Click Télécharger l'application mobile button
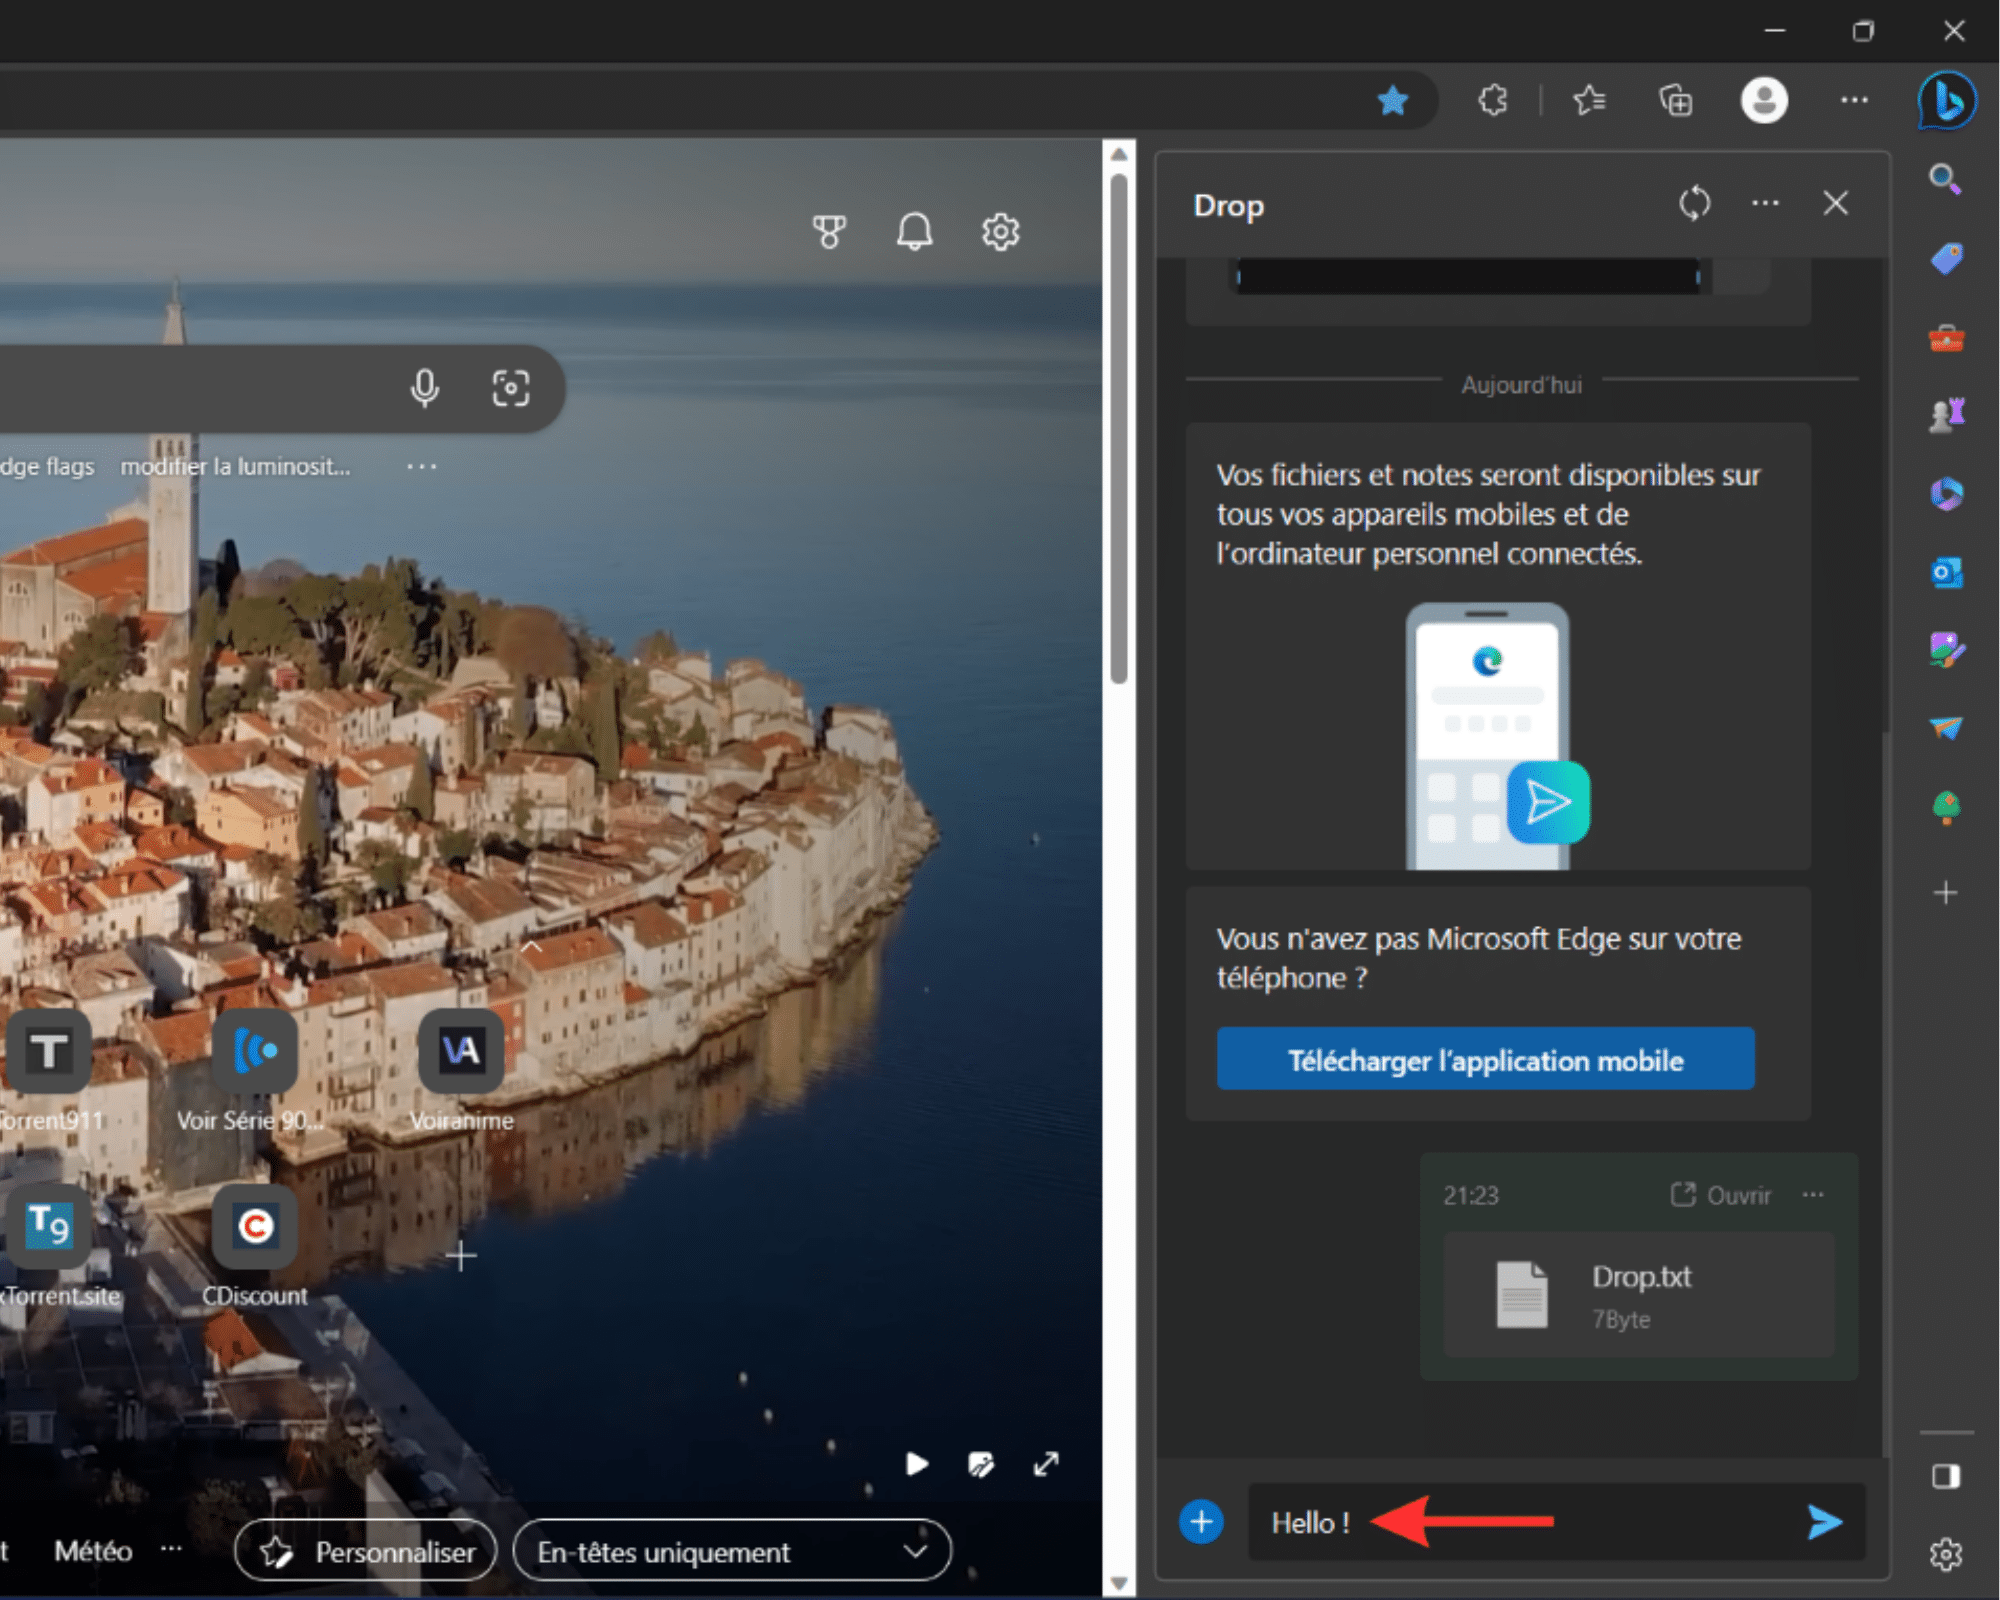 pyautogui.click(x=1485, y=1060)
